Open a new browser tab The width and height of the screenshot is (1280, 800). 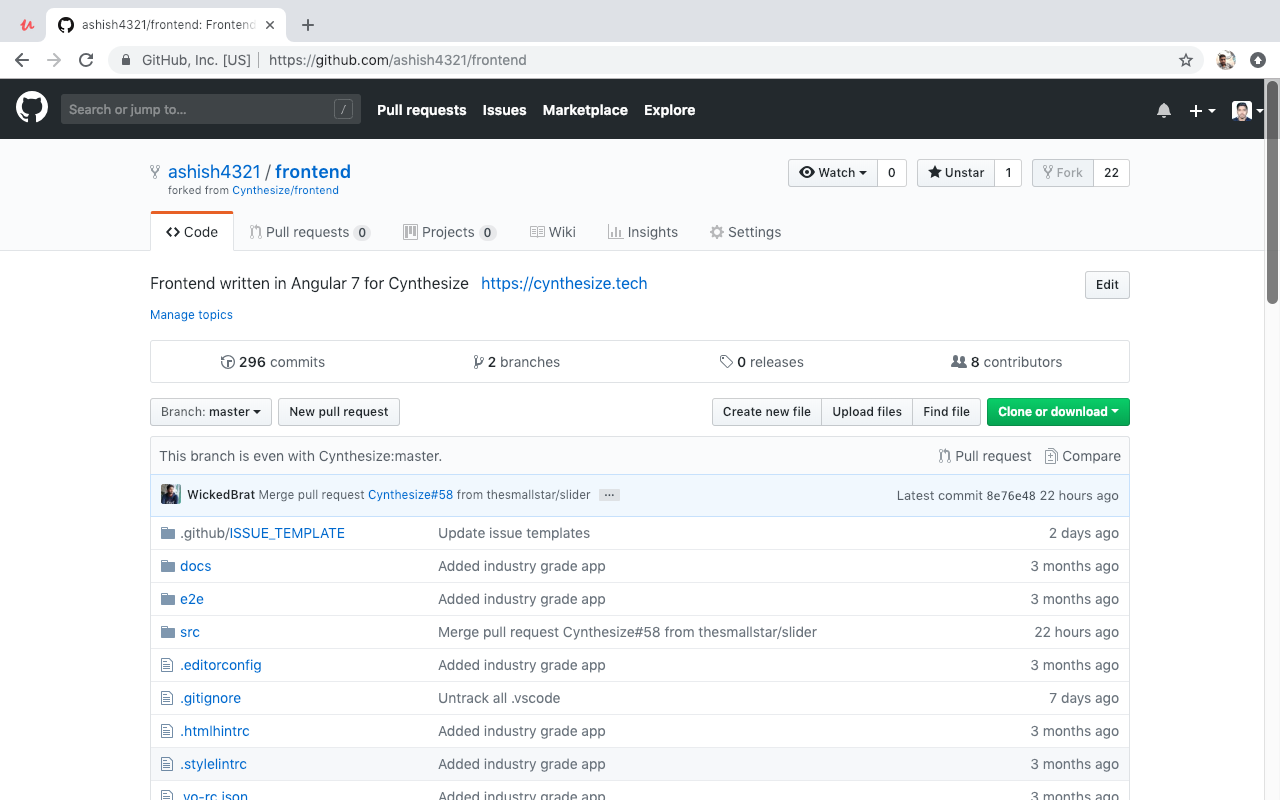308,25
